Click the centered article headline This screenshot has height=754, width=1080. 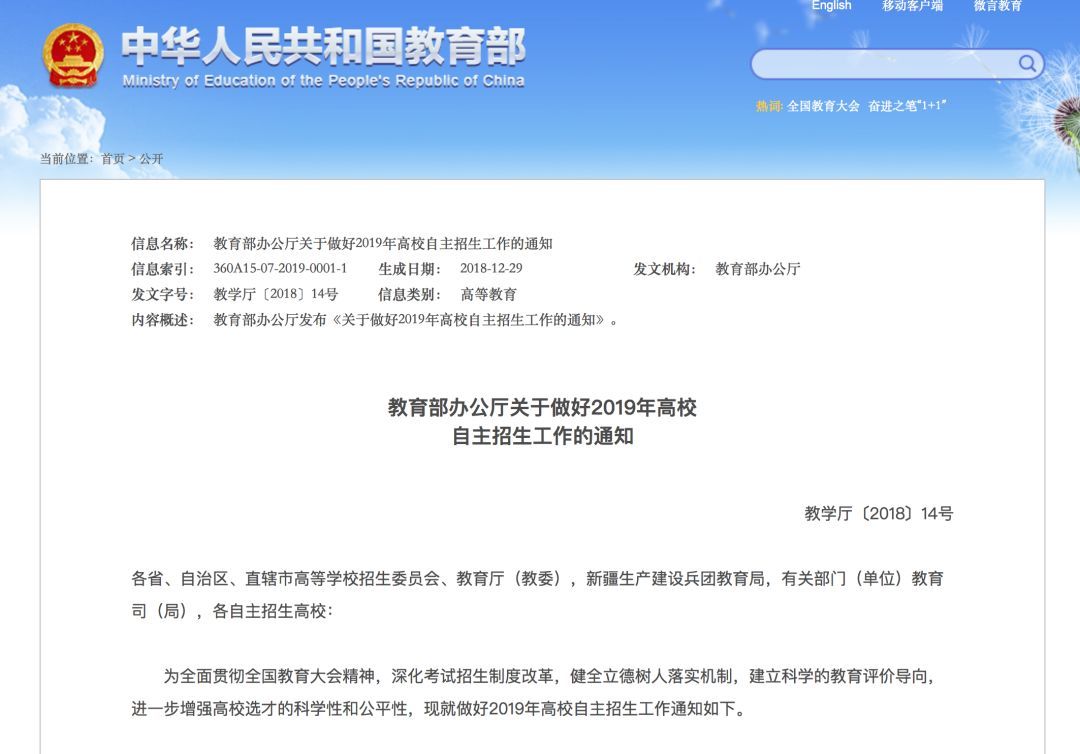point(542,421)
